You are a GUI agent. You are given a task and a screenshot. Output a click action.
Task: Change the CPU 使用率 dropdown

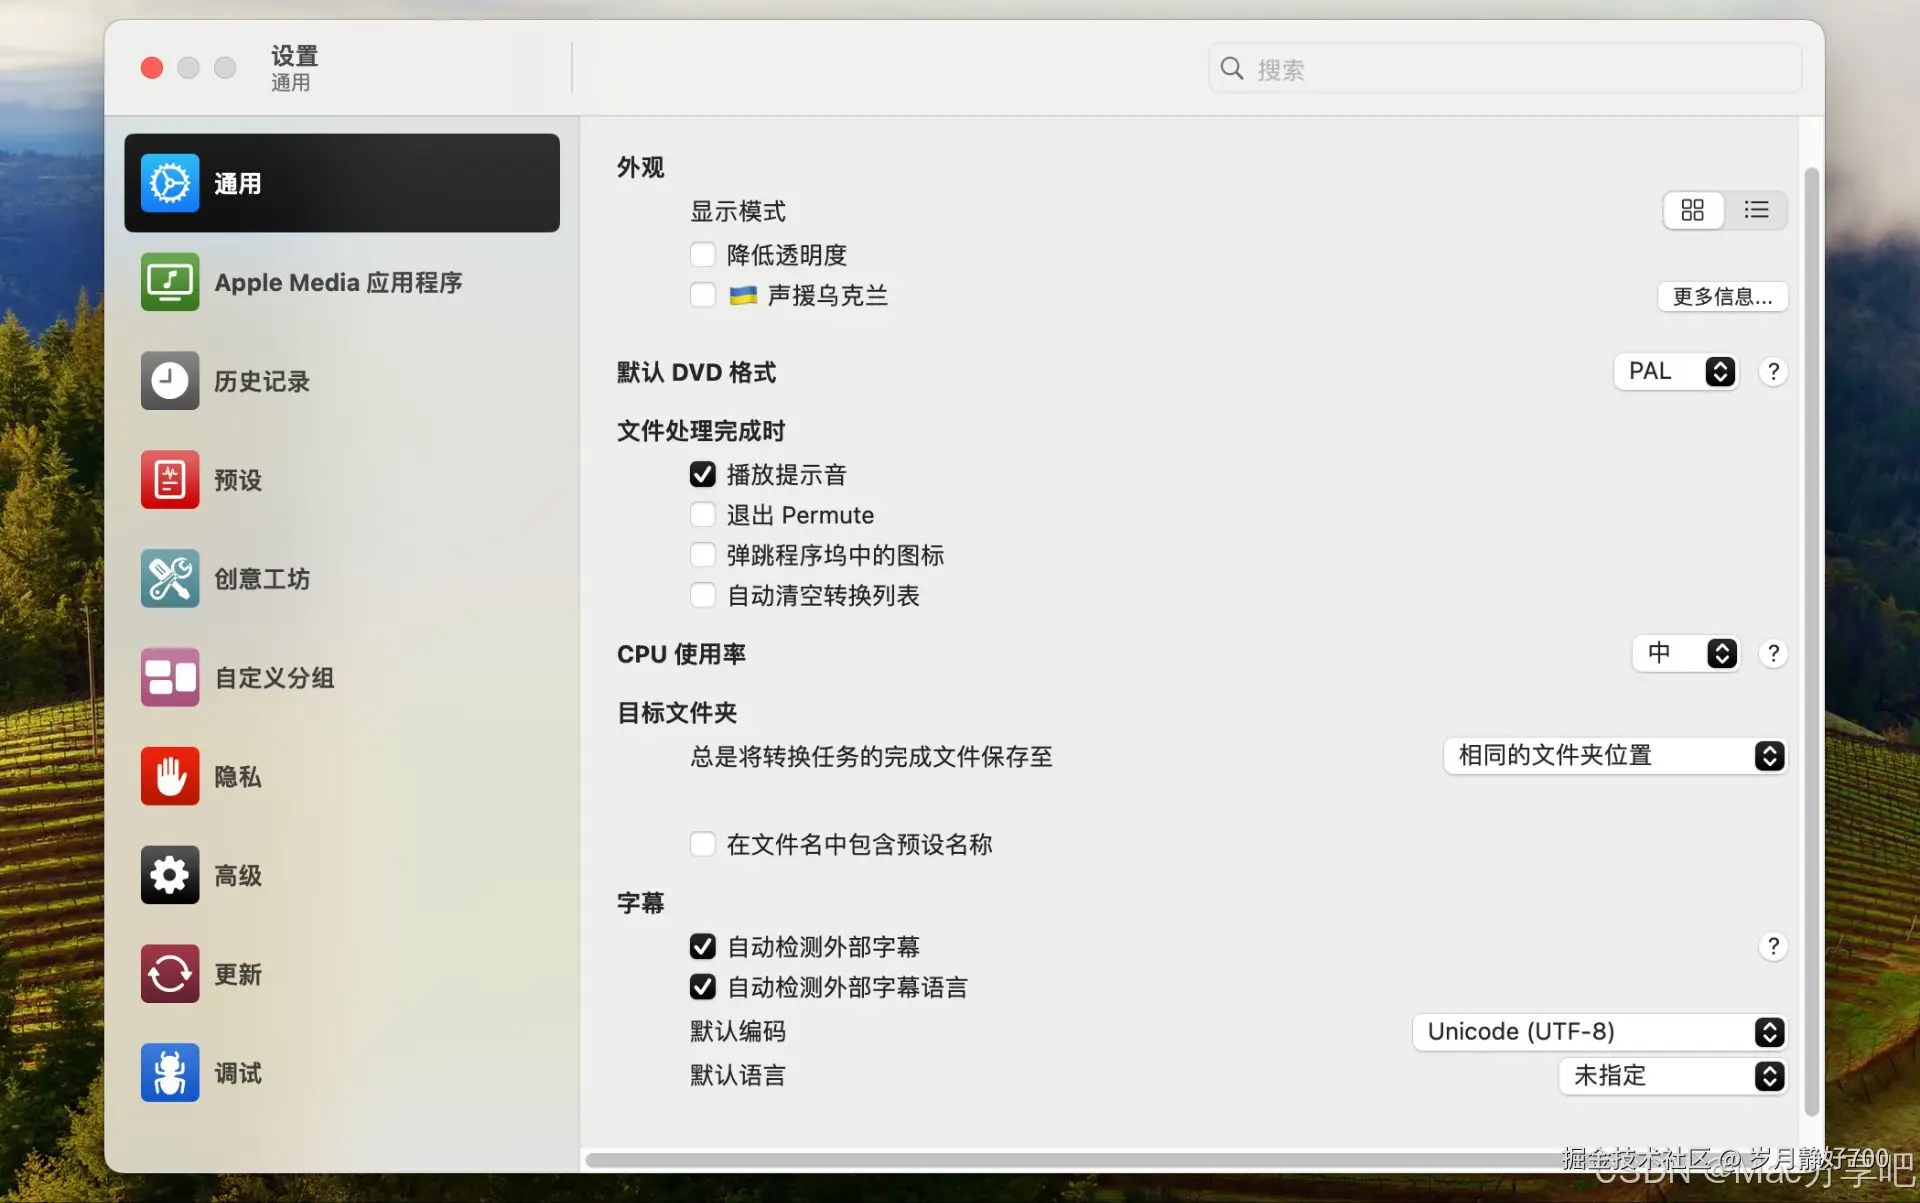(x=1686, y=653)
